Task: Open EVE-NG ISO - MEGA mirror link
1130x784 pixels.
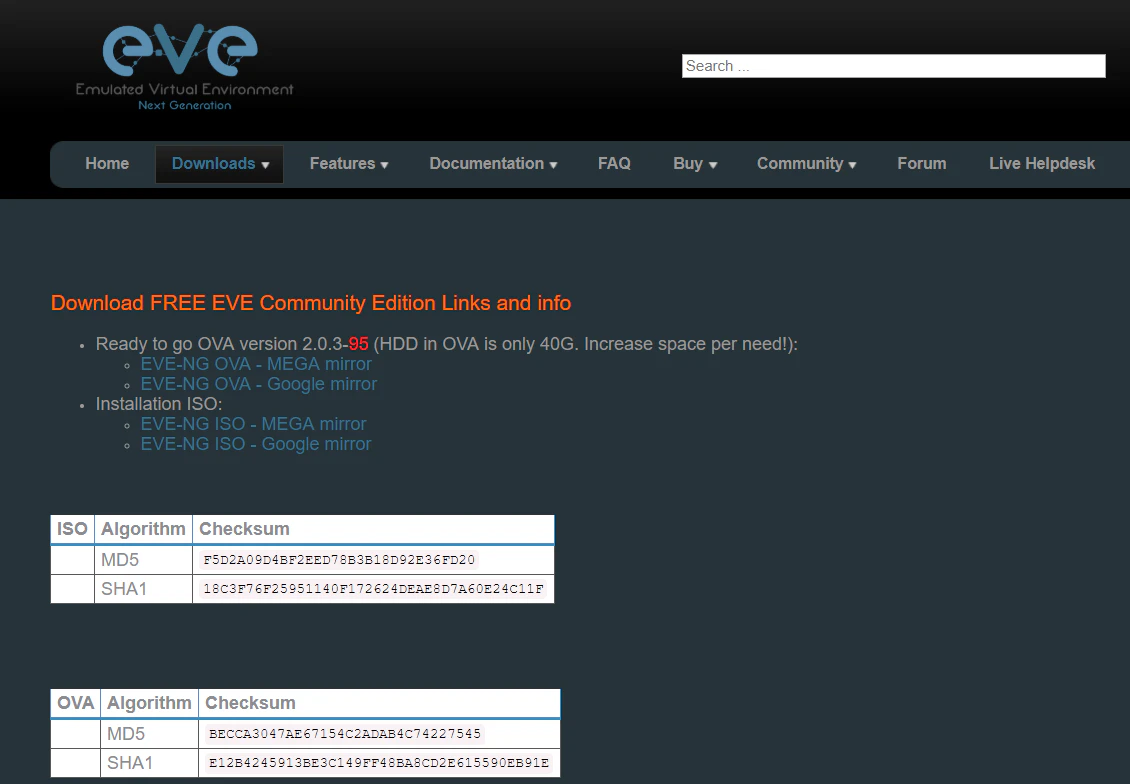Action: (x=253, y=424)
